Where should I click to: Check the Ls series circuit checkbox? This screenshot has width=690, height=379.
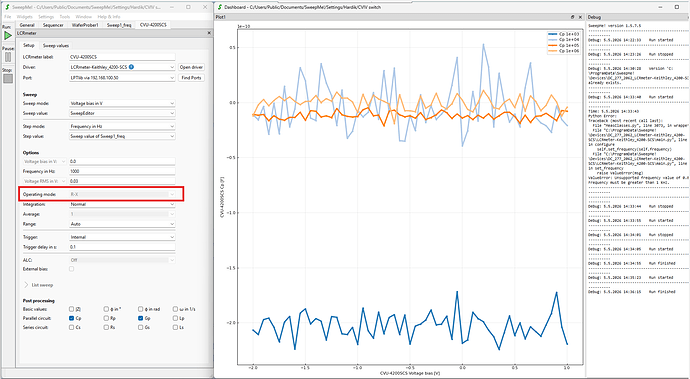click(175, 327)
